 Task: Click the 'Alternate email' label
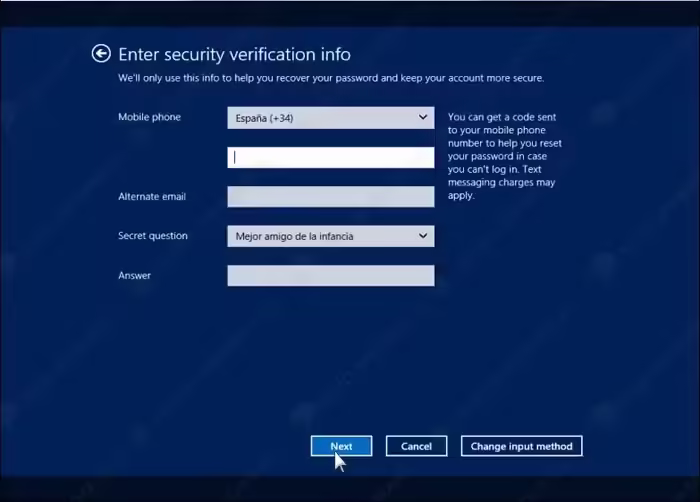click(152, 197)
